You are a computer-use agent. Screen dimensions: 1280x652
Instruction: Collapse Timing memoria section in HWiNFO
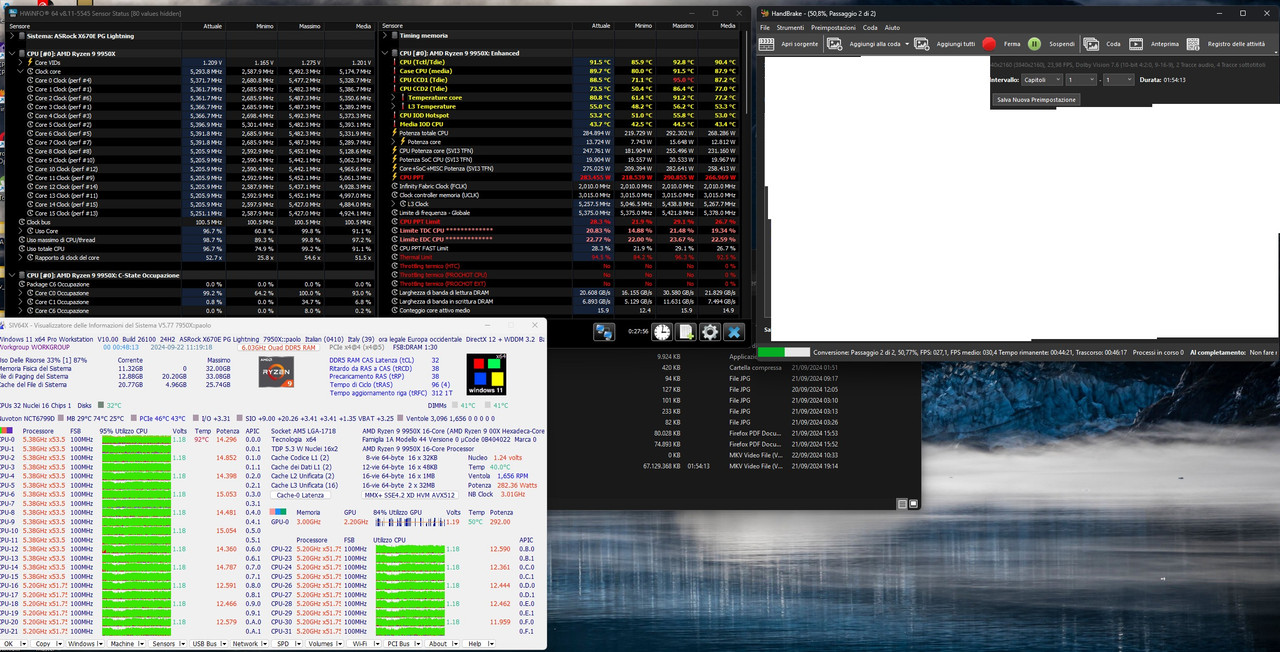pos(384,35)
